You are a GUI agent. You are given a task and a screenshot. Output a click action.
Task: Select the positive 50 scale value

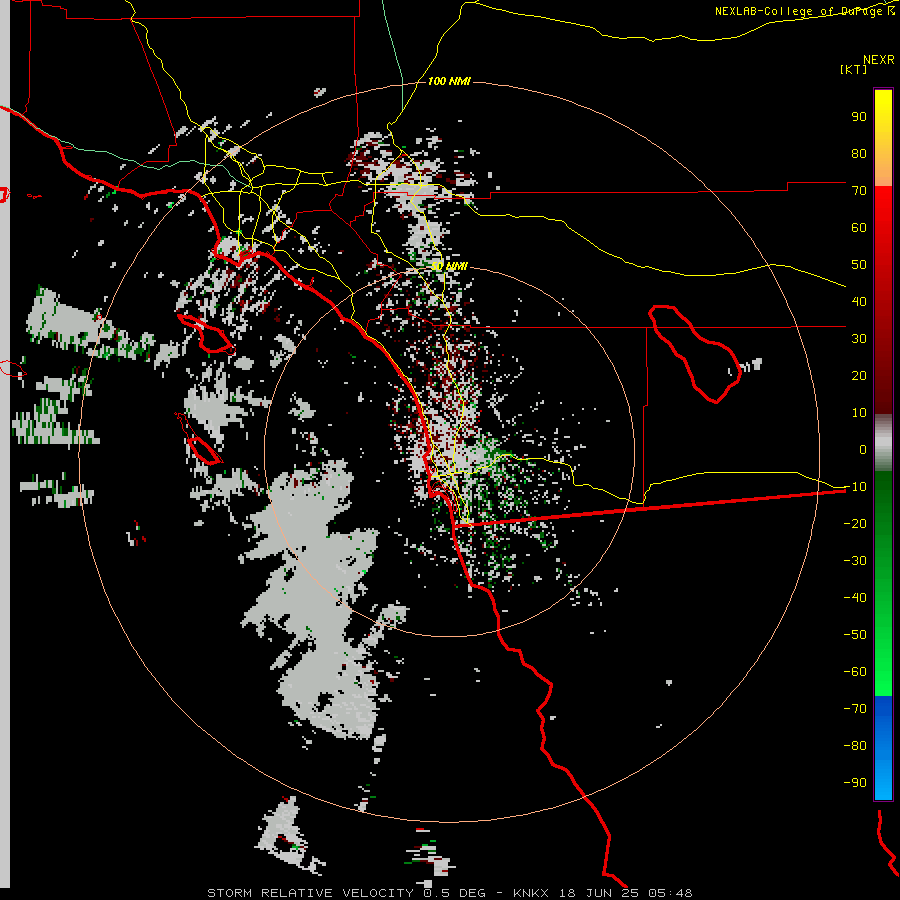coord(859,265)
